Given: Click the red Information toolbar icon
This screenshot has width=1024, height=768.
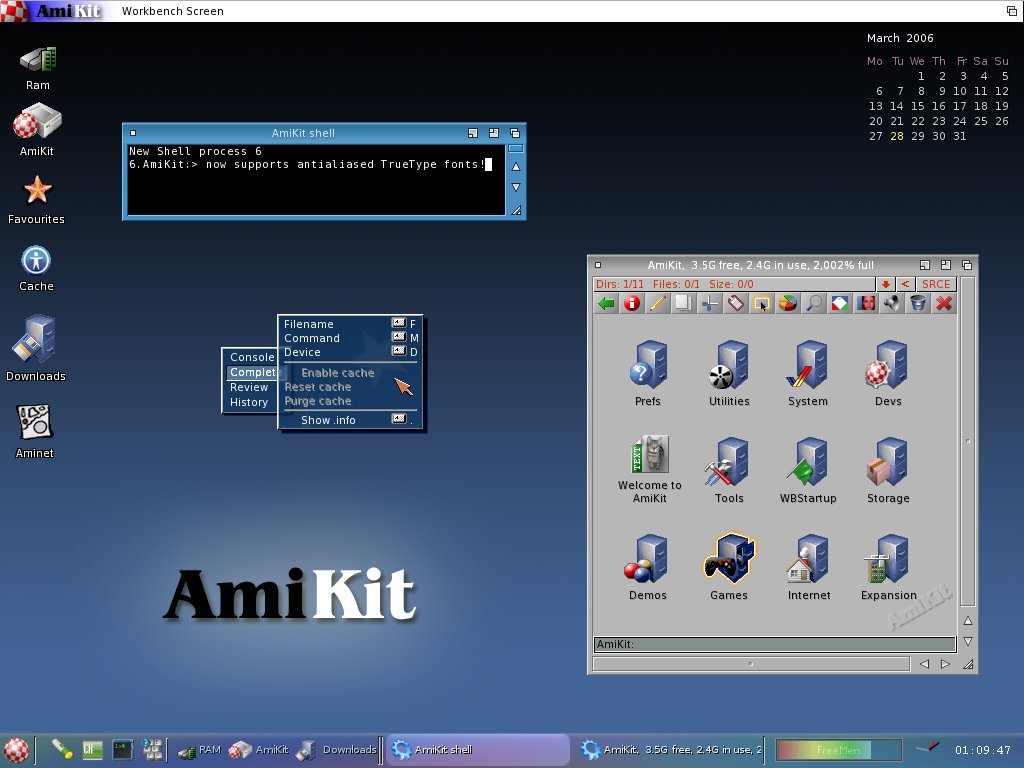Looking at the screenshot, I should coord(632,303).
